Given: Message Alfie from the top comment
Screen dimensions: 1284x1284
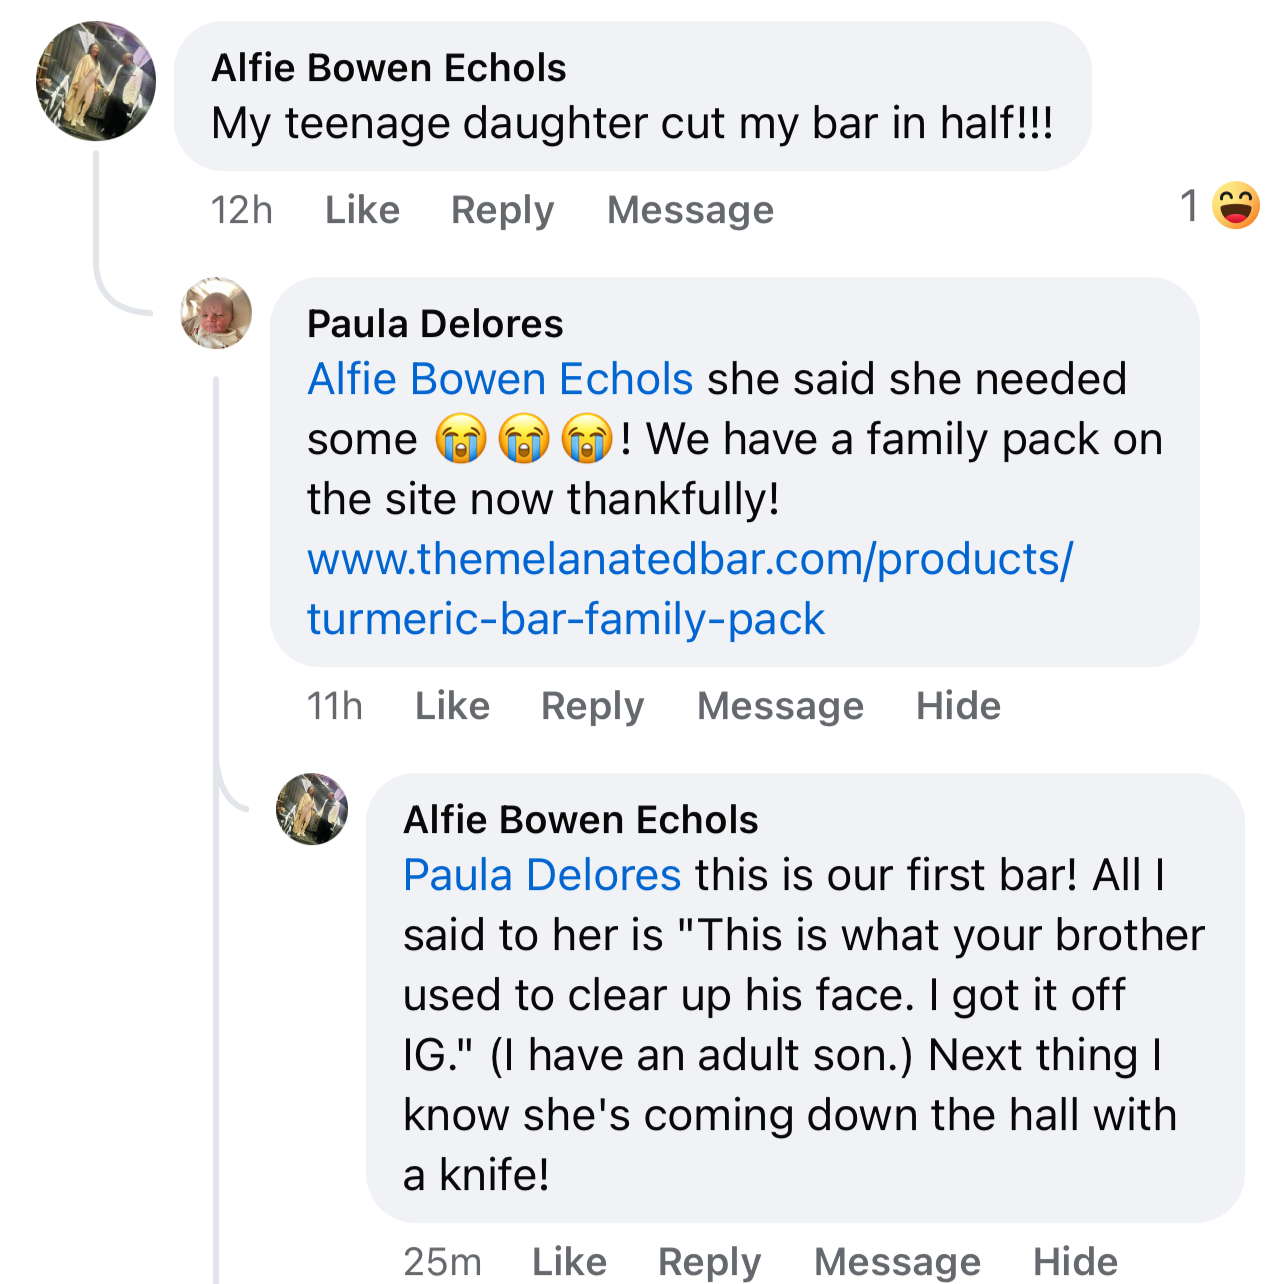Looking at the screenshot, I should pos(690,210).
